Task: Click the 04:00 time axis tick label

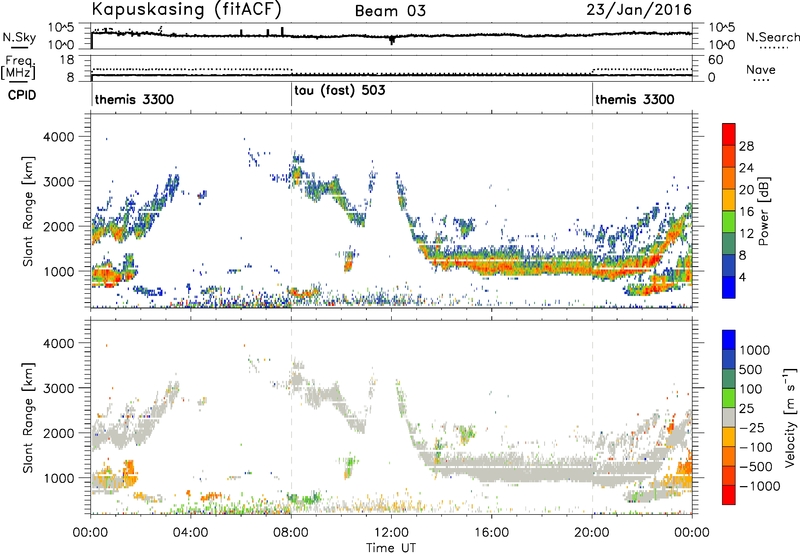Action: tap(191, 533)
